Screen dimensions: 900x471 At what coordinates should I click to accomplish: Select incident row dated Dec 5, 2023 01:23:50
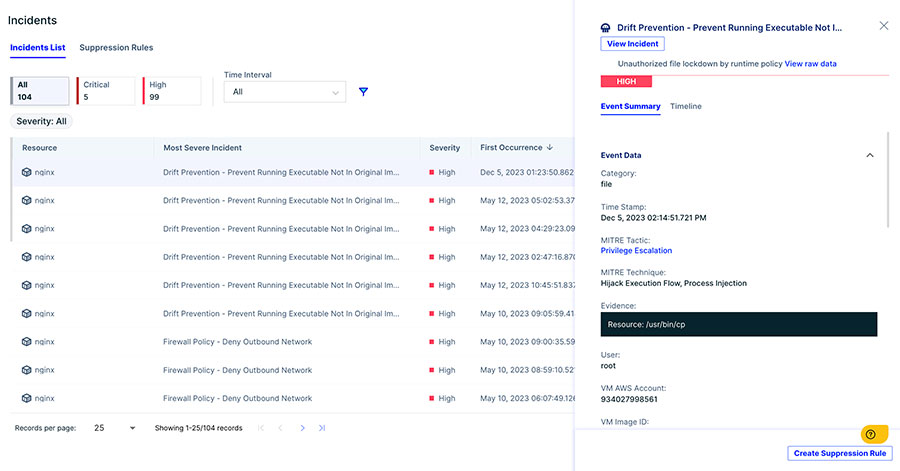[293, 172]
